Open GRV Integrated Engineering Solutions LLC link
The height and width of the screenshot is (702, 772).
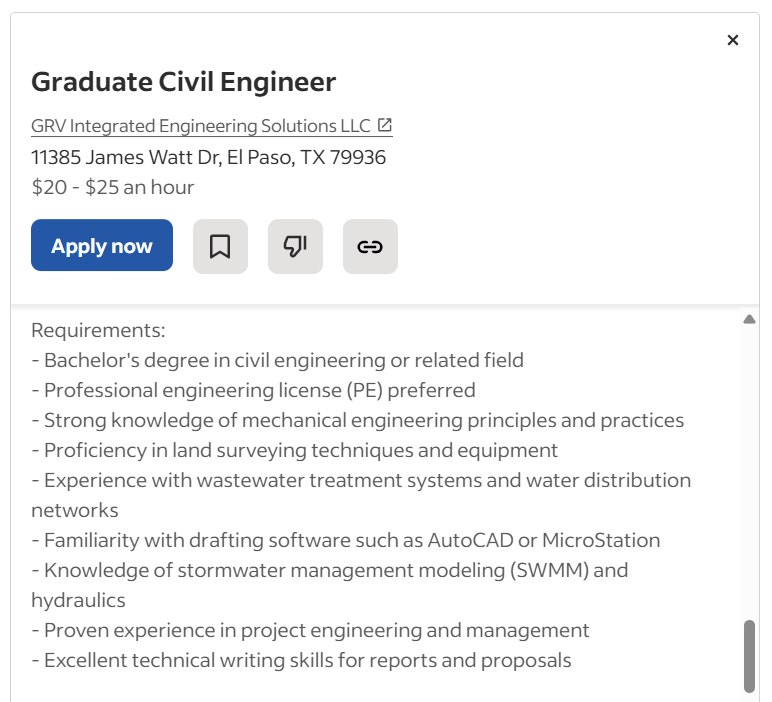(x=200, y=126)
